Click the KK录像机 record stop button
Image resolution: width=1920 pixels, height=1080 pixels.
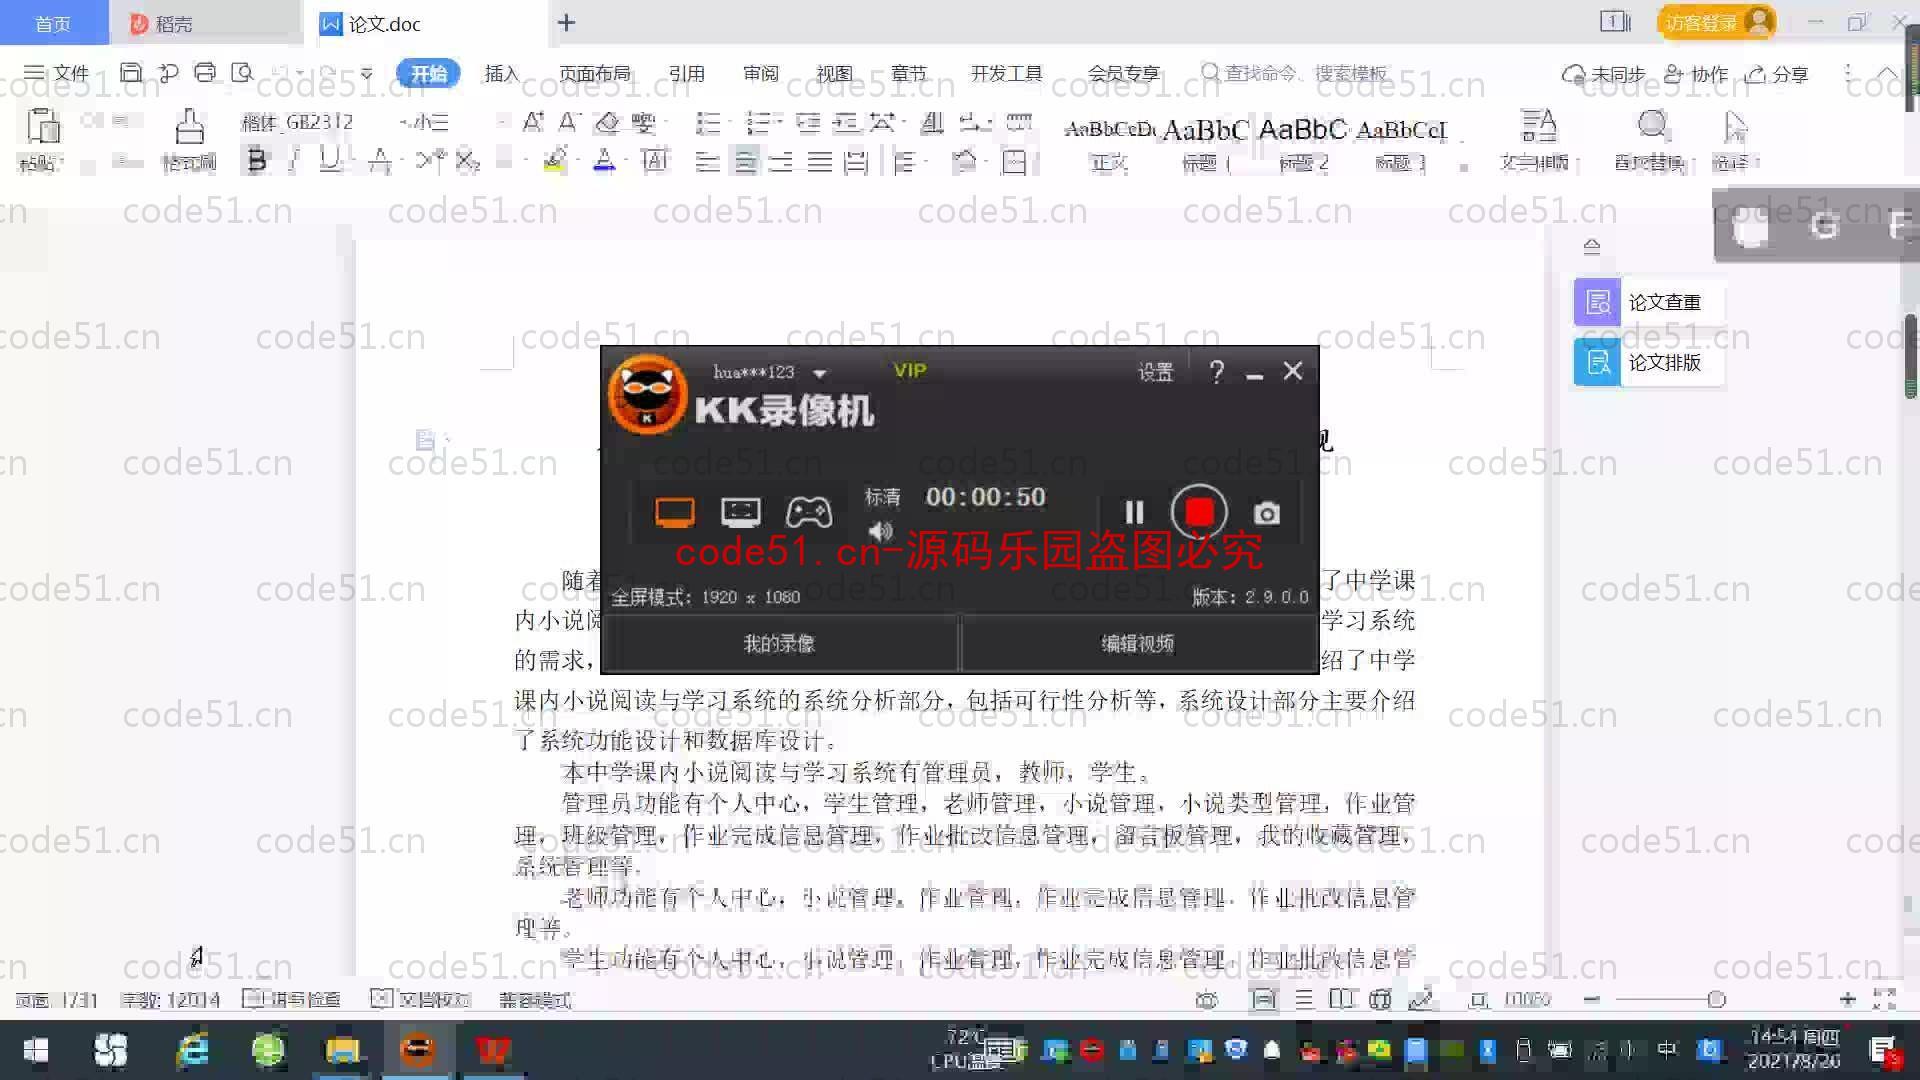click(1197, 512)
